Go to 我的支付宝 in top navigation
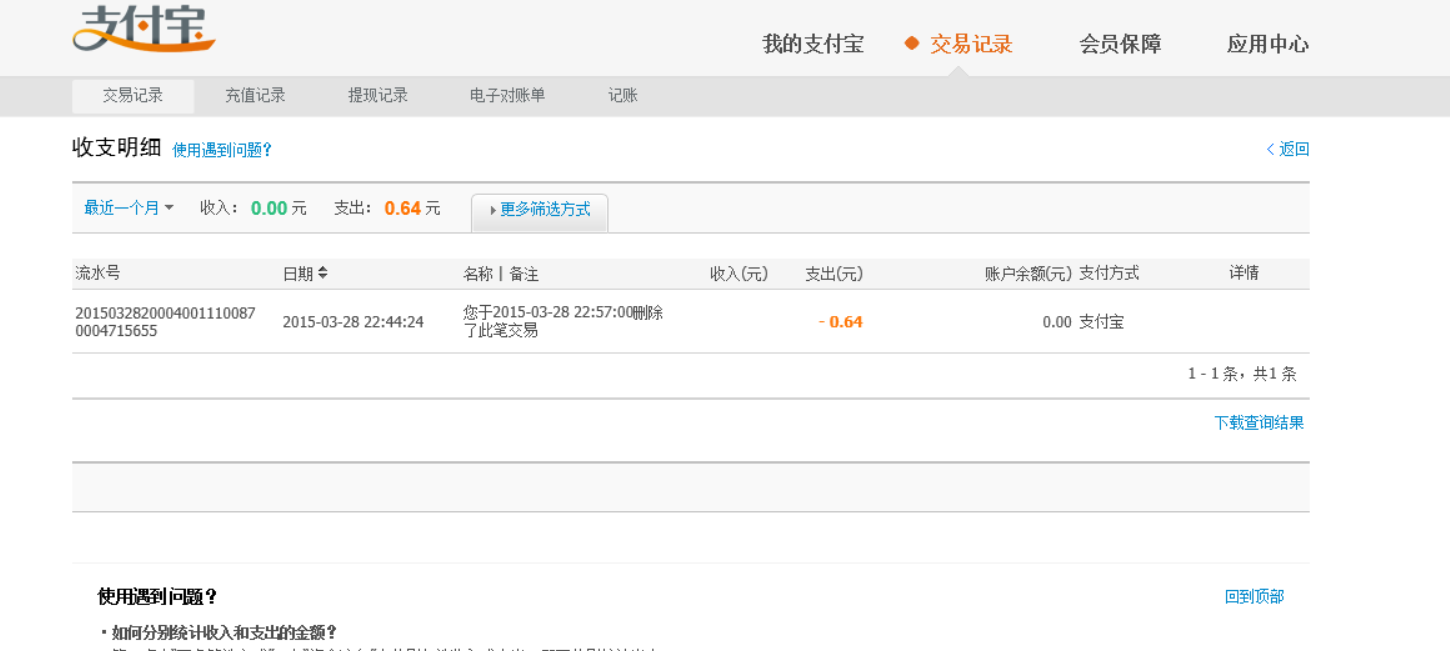1450x651 pixels. click(x=812, y=44)
